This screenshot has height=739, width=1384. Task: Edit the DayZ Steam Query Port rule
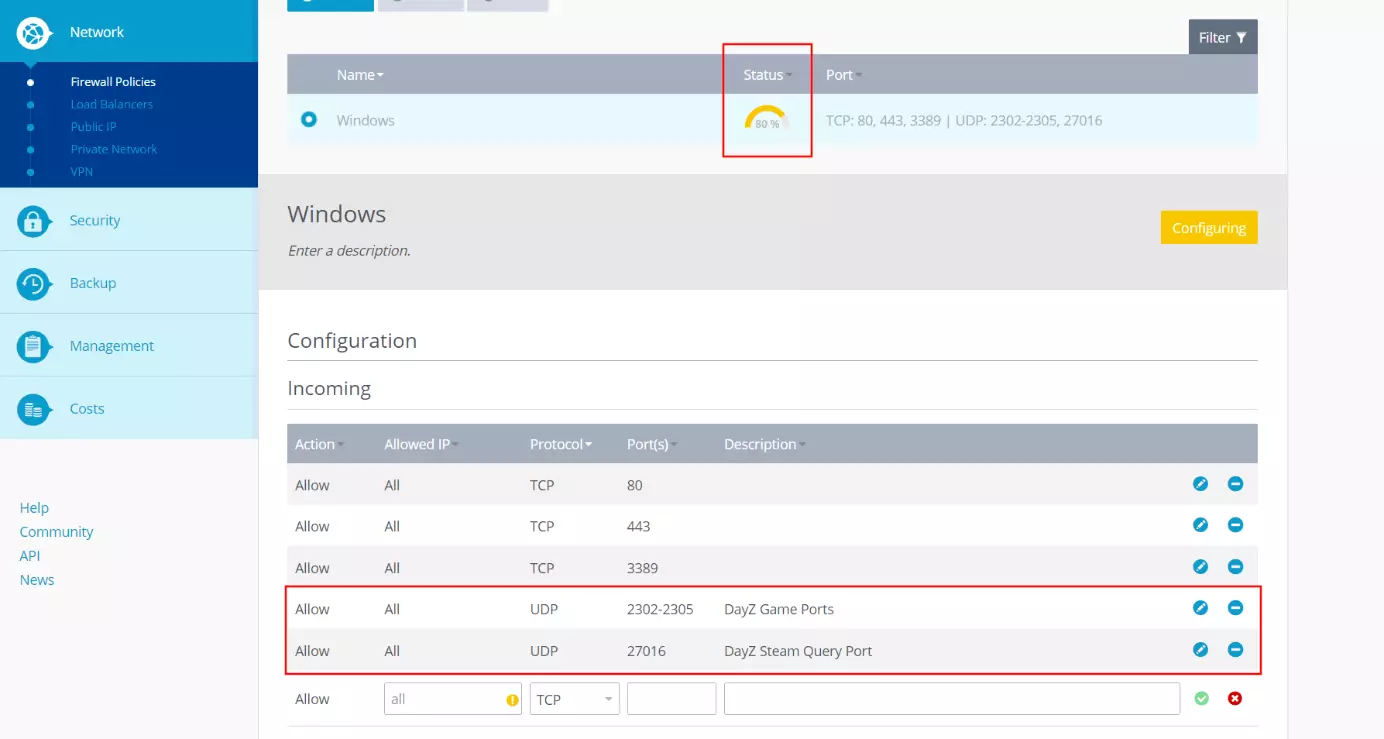click(1201, 650)
